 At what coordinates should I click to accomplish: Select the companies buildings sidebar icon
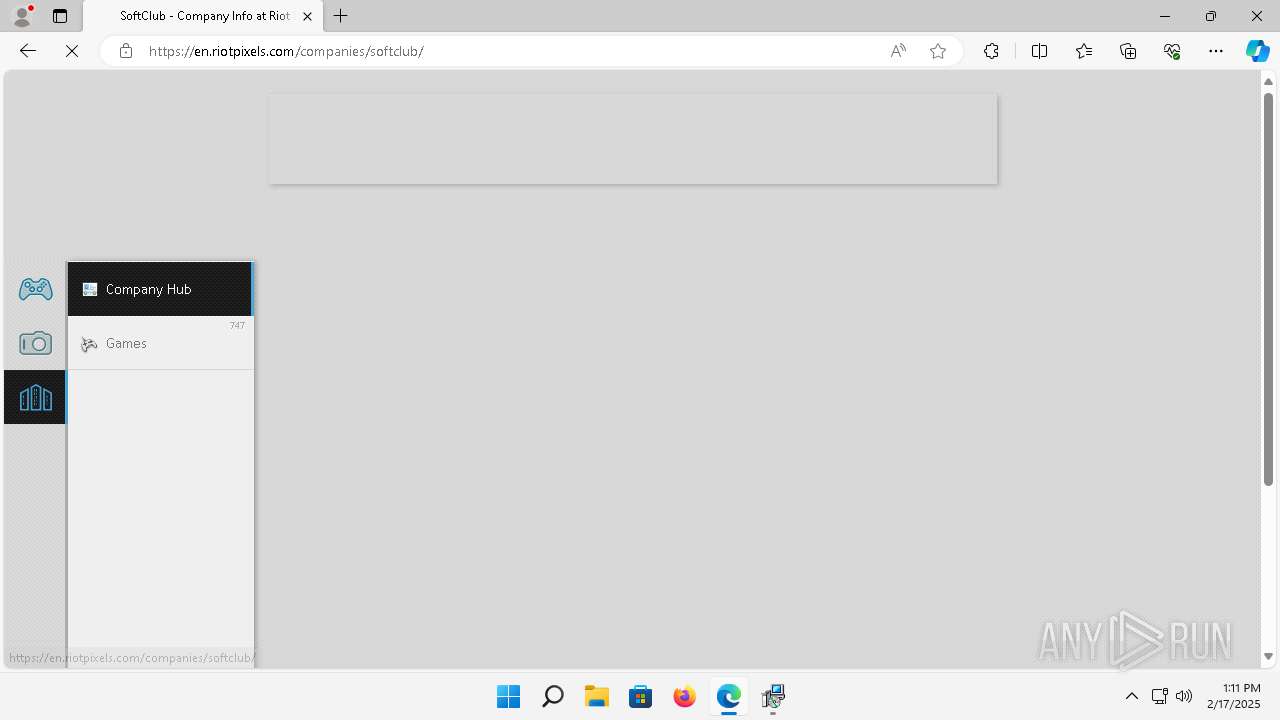pos(35,397)
